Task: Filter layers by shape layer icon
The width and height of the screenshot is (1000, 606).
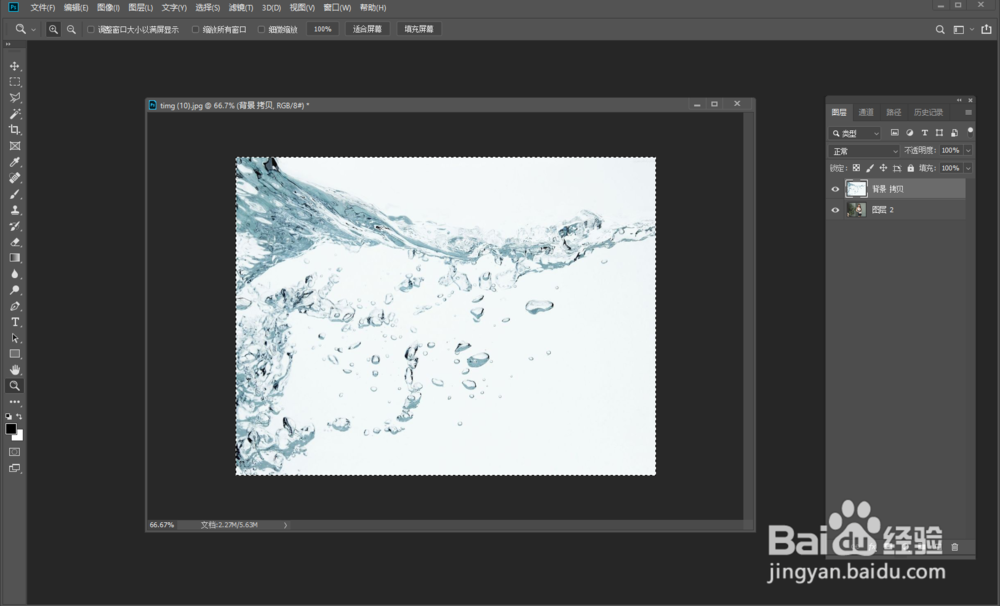Action: 939,133
